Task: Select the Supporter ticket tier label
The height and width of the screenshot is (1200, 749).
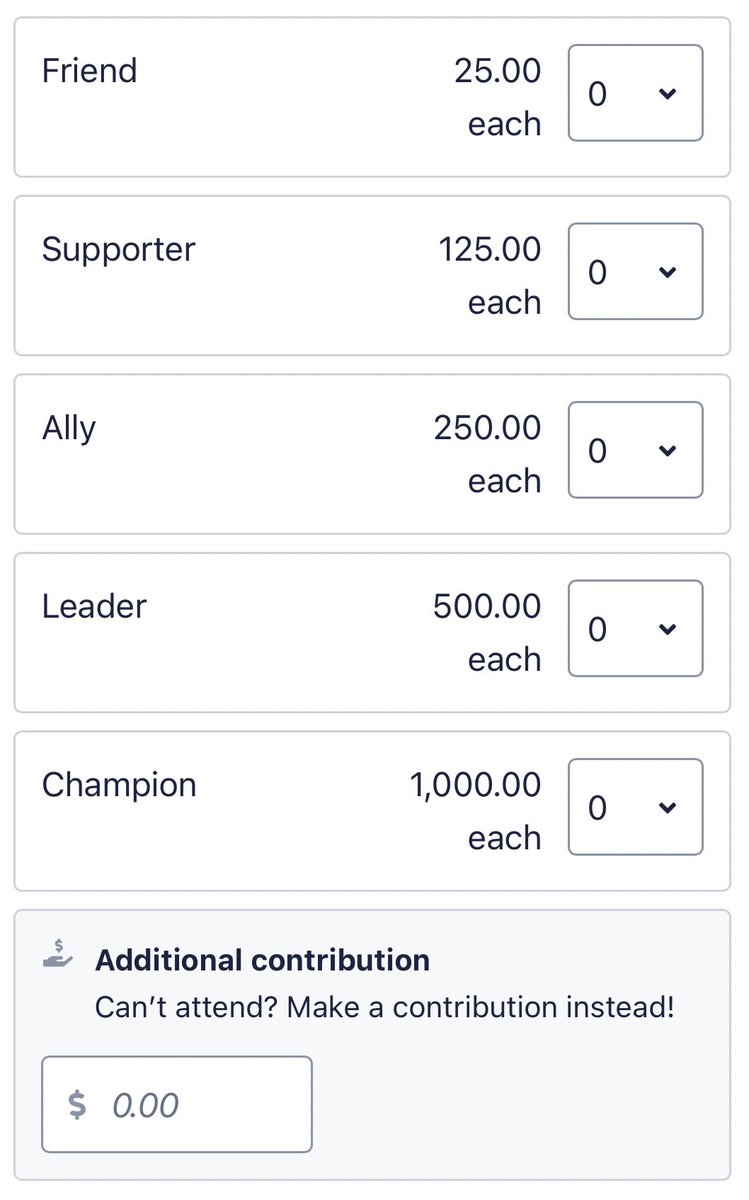Action: point(119,250)
